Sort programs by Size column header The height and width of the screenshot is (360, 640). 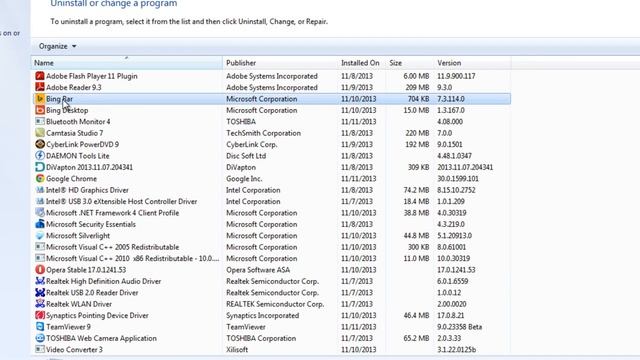[410, 63]
